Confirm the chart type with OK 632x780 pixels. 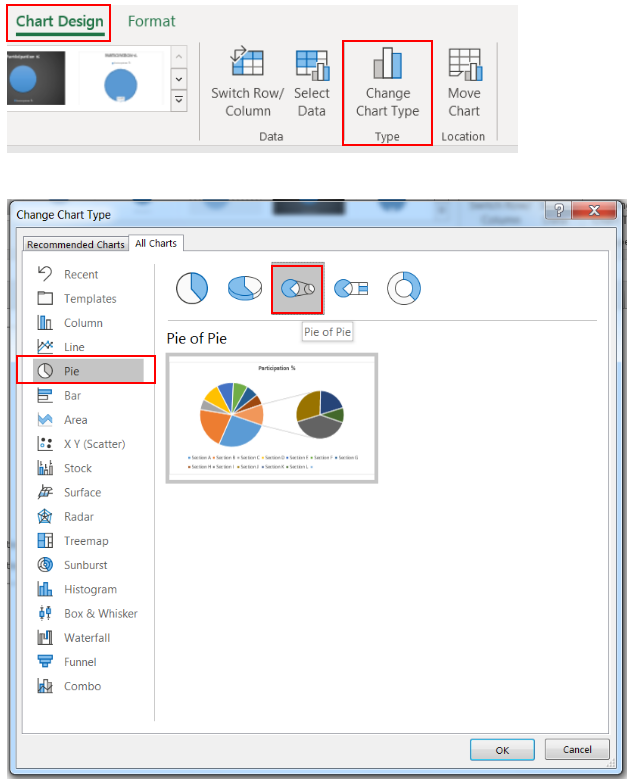[x=502, y=750]
